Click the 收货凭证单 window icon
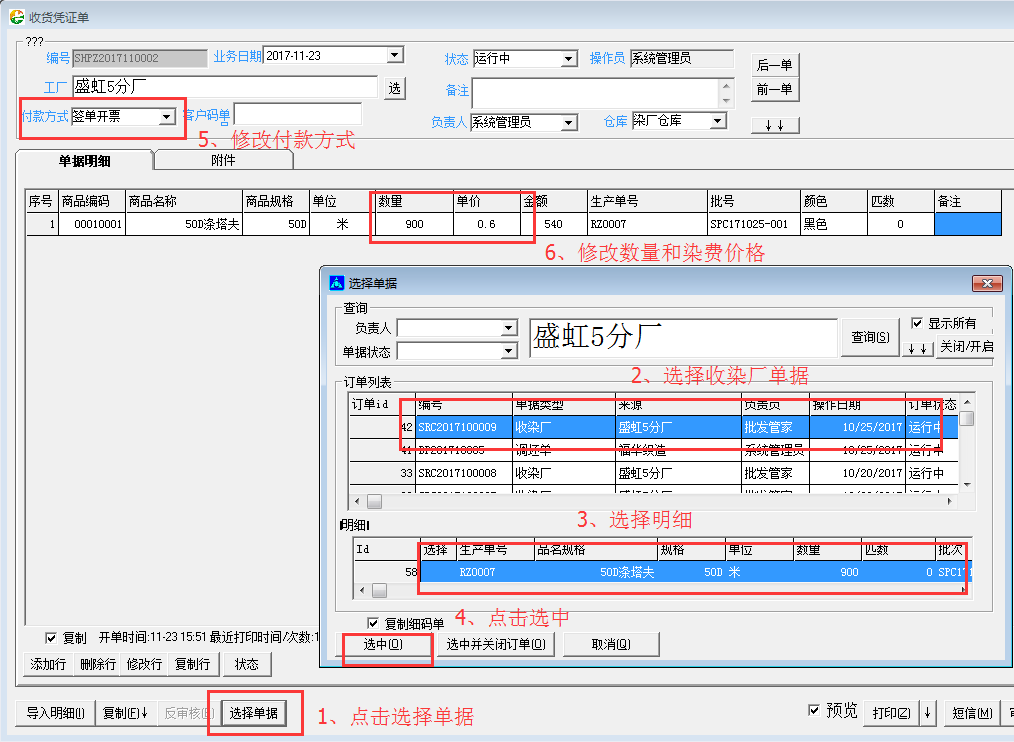This screenshot has height=742, width=1014. click(x=17, y=17)
